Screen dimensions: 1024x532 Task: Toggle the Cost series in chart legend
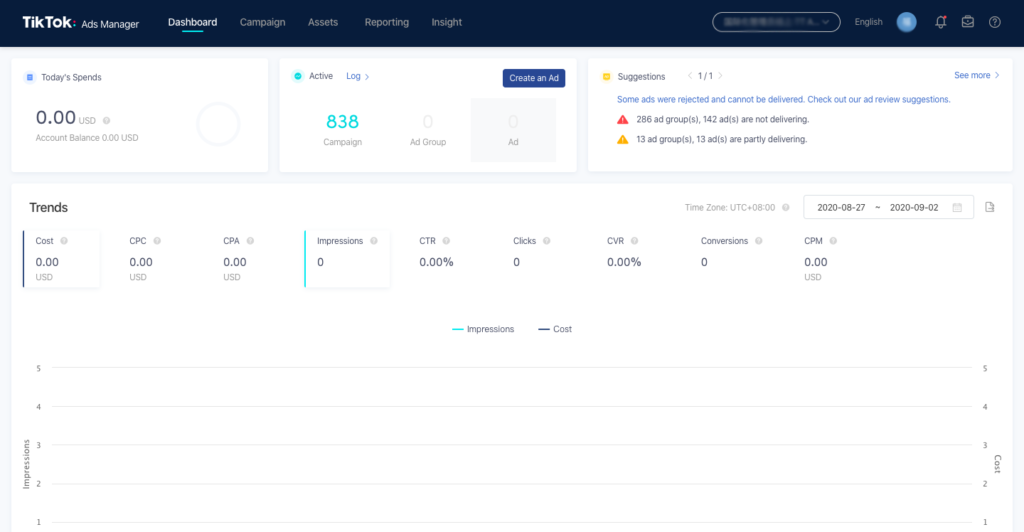(x=555, y=329)
